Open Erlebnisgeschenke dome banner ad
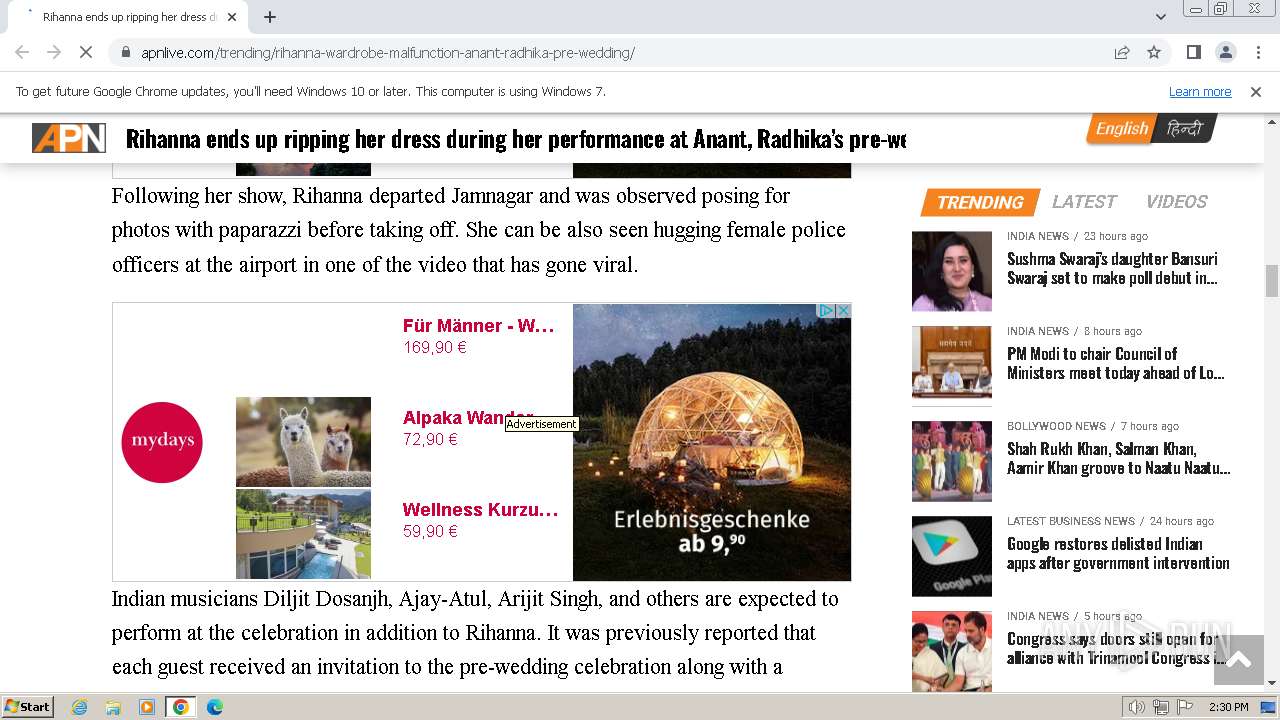 (x=712, y=442)
